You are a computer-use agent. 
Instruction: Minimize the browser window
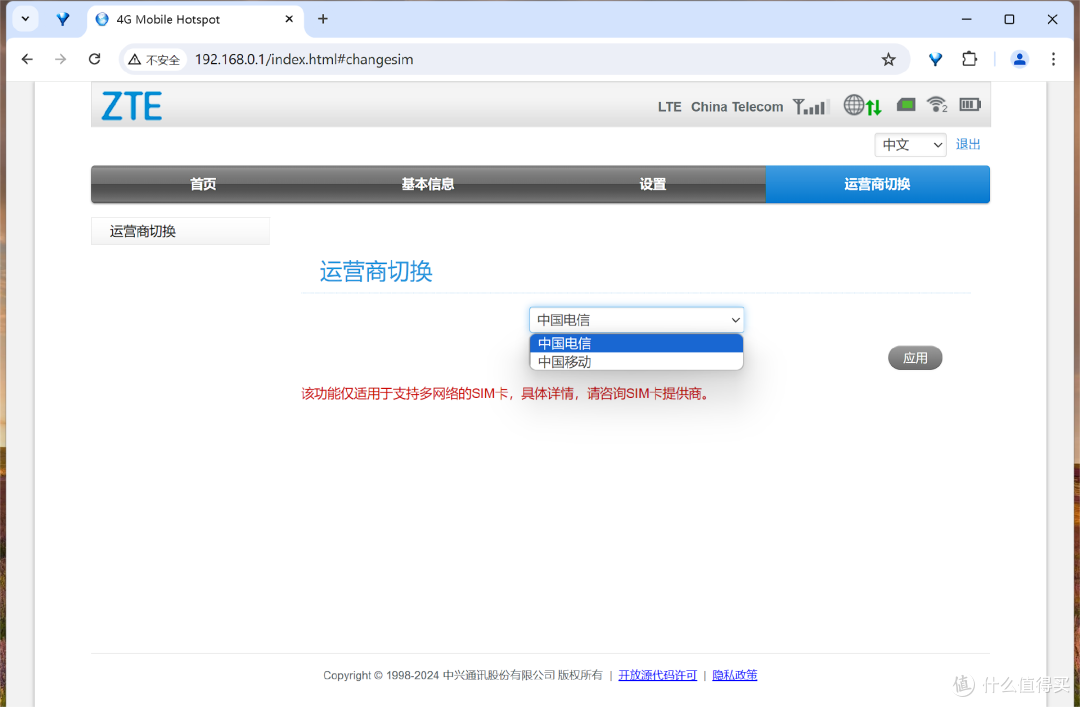[966, 19]
